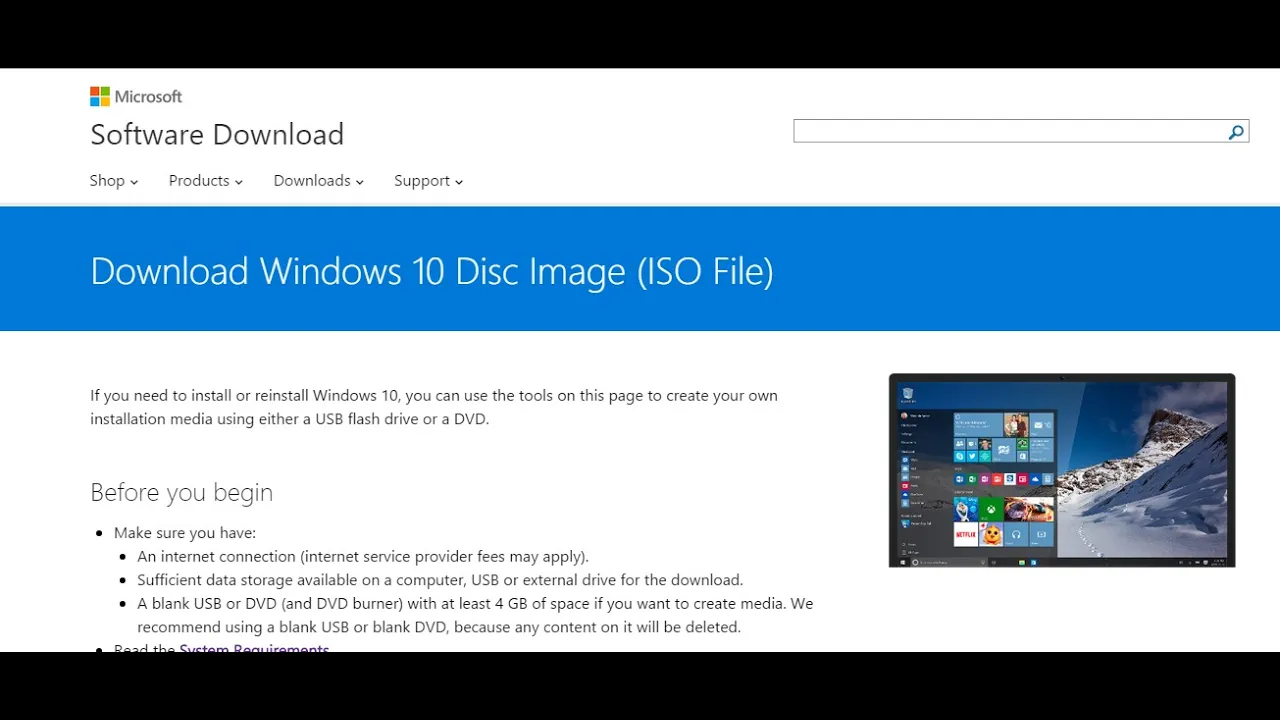Open the System Requirements link
Image resolution: width=1280 pixels, height=720 pixels.
254,648
